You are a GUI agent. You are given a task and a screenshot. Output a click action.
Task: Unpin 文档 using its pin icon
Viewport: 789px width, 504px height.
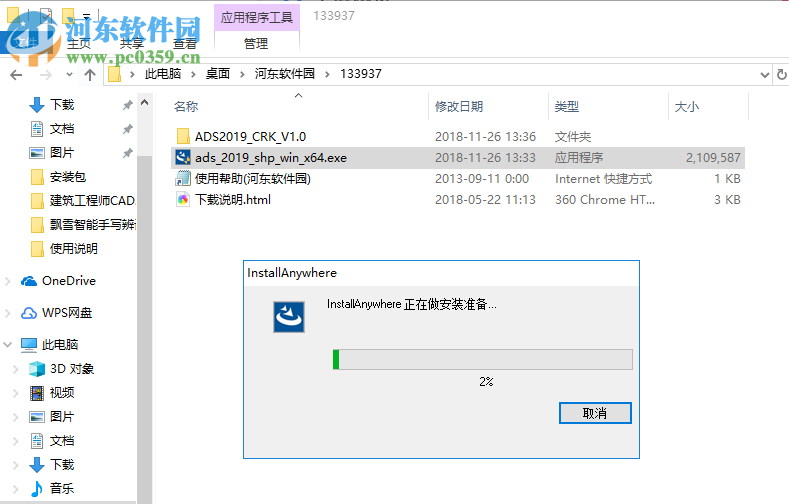coord(128,129)
